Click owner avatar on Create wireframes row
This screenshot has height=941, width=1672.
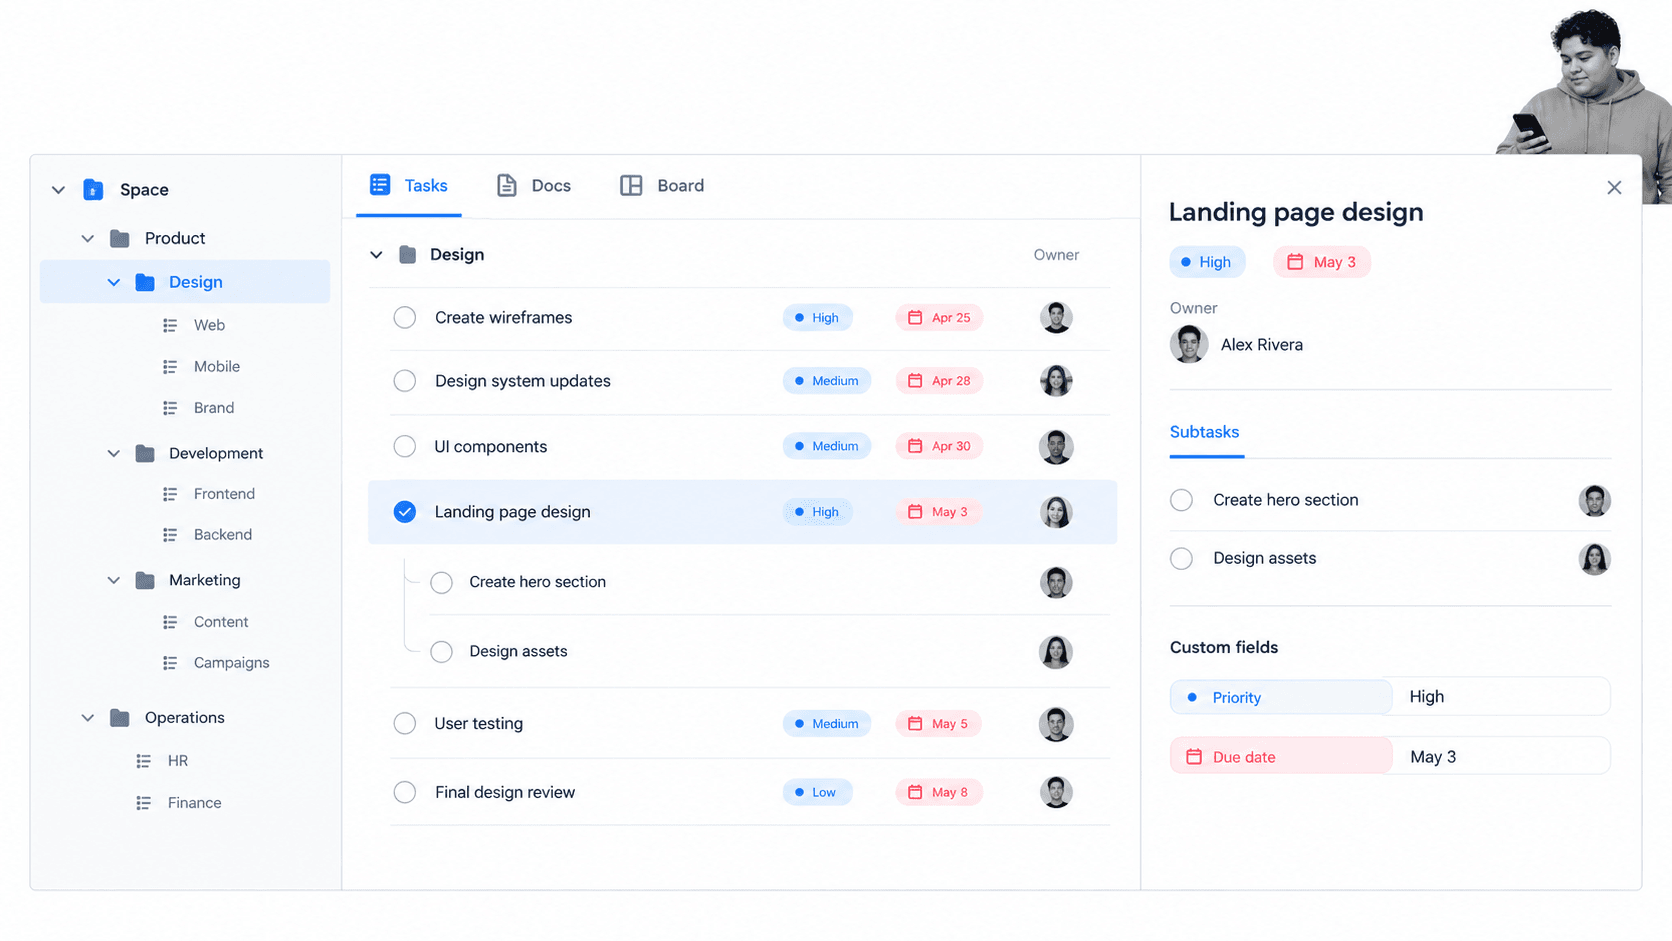click(1056, 317)
